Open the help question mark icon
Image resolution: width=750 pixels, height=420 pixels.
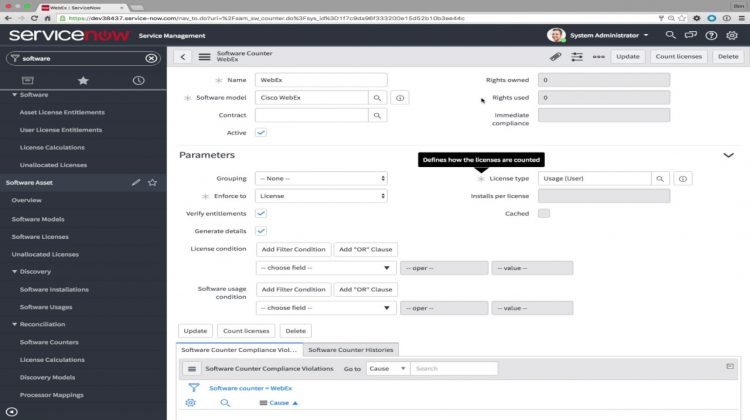tap(711, 35)
